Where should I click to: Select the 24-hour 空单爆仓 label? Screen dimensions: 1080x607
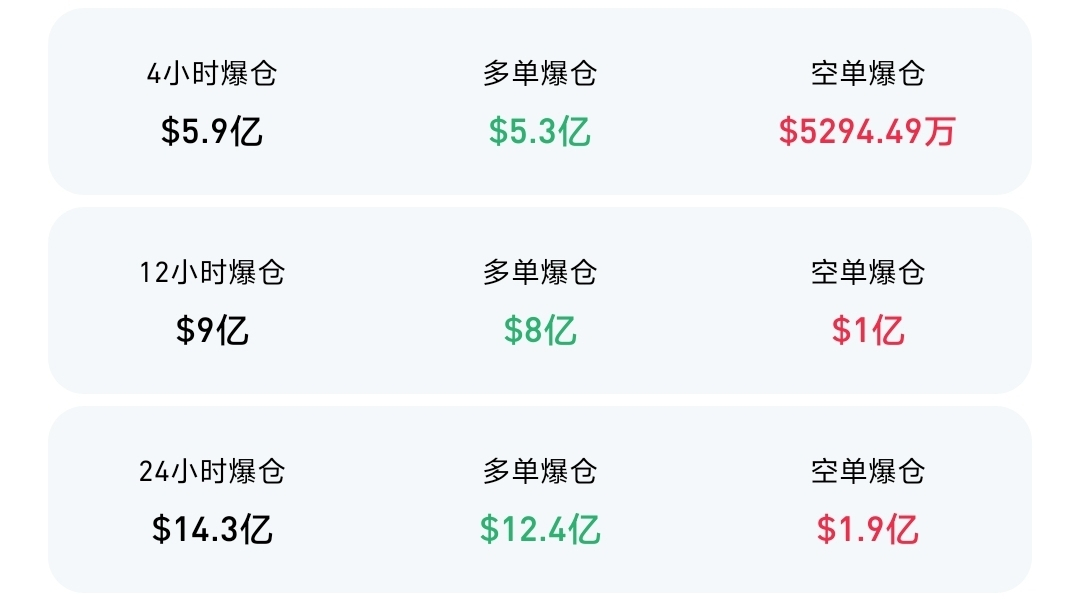click(x=868, y=471)
